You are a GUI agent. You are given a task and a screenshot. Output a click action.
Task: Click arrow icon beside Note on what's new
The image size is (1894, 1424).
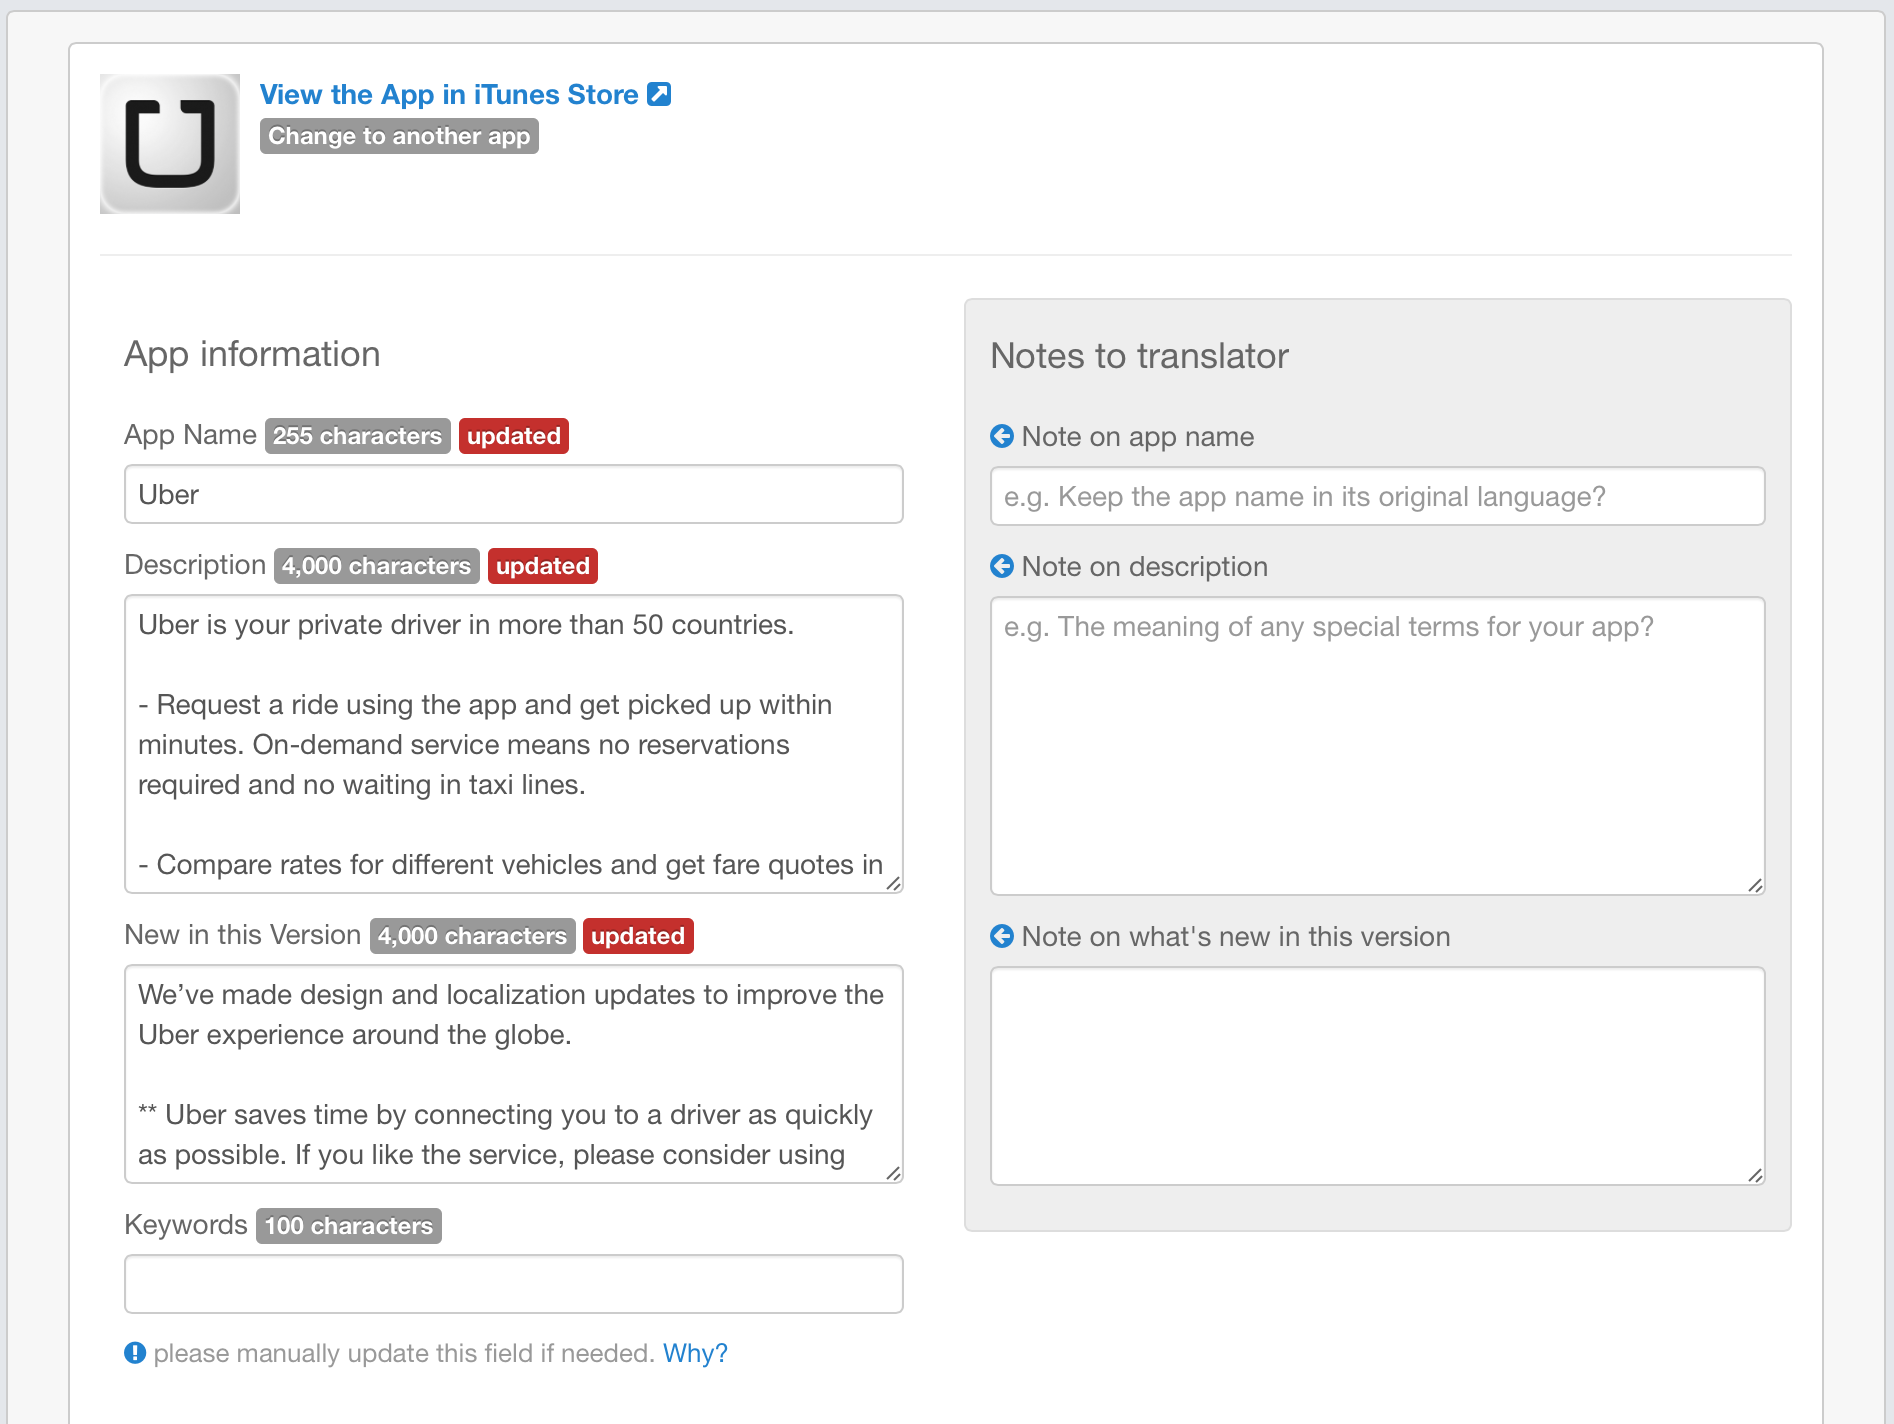point(1002,936)
